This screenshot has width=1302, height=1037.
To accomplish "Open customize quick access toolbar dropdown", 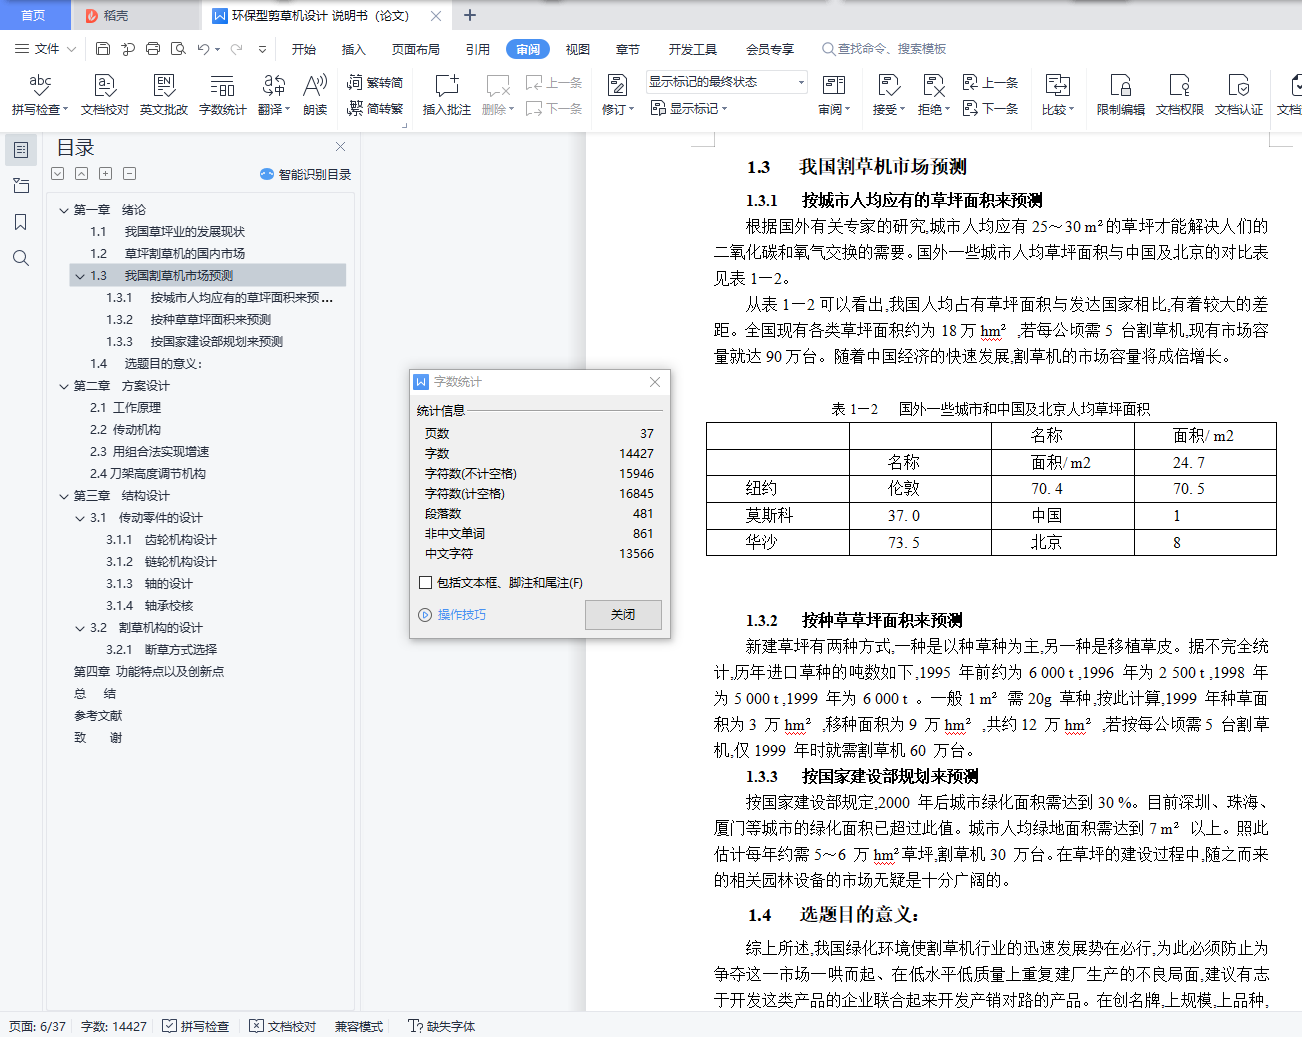I will [262, 49].
